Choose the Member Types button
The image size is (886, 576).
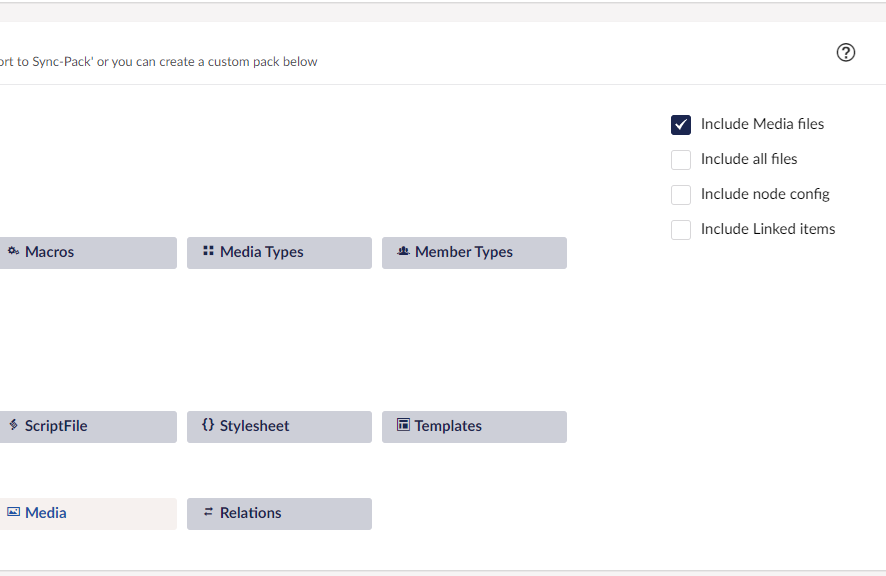(x=474, y=253)
